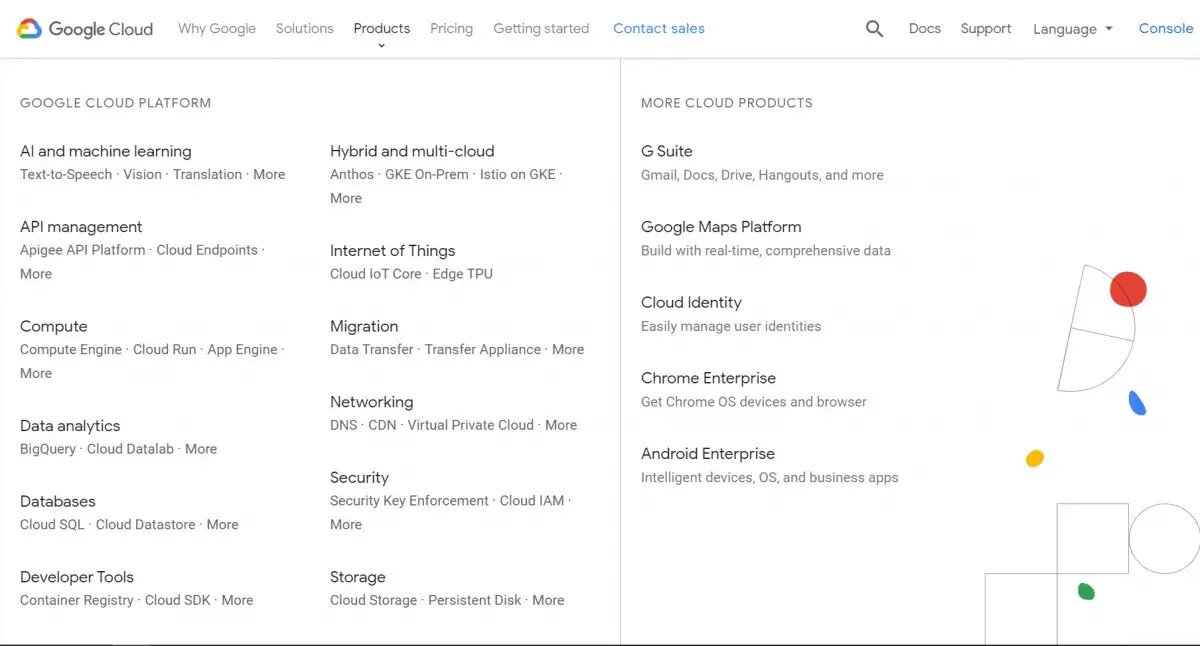Open Docs from top bar
This screenshot has height=646, width=1200.
click(x=924, y=28)
